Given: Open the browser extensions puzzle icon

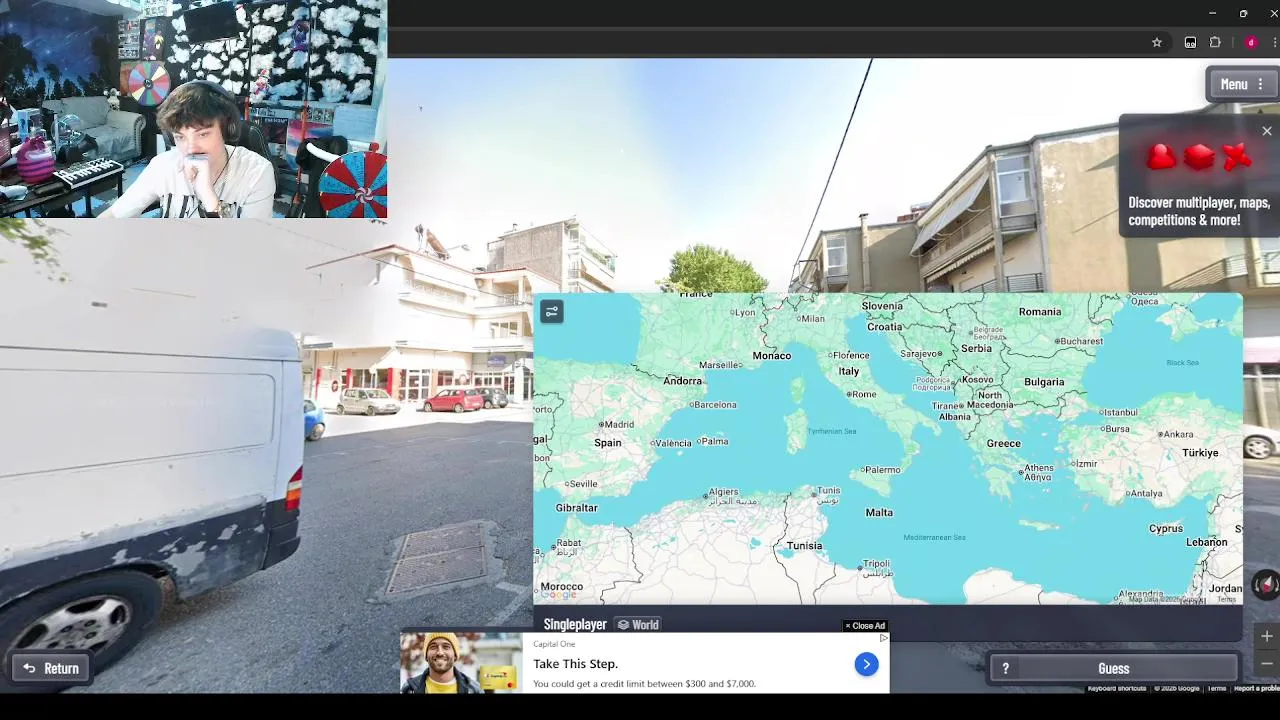Looking at the screenshot, I should 1215,42.
